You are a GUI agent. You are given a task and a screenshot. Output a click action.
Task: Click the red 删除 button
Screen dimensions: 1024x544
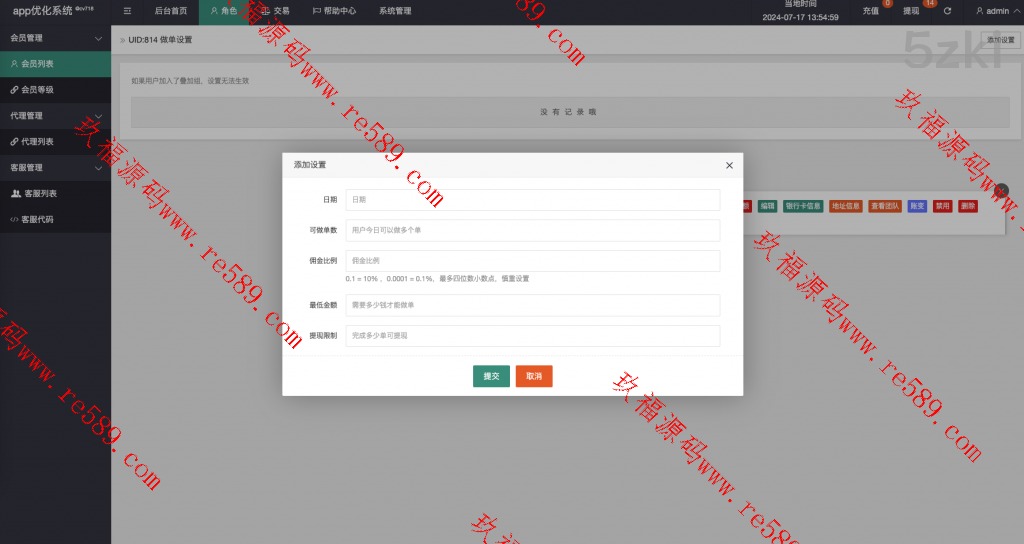(x=968, y=206)
